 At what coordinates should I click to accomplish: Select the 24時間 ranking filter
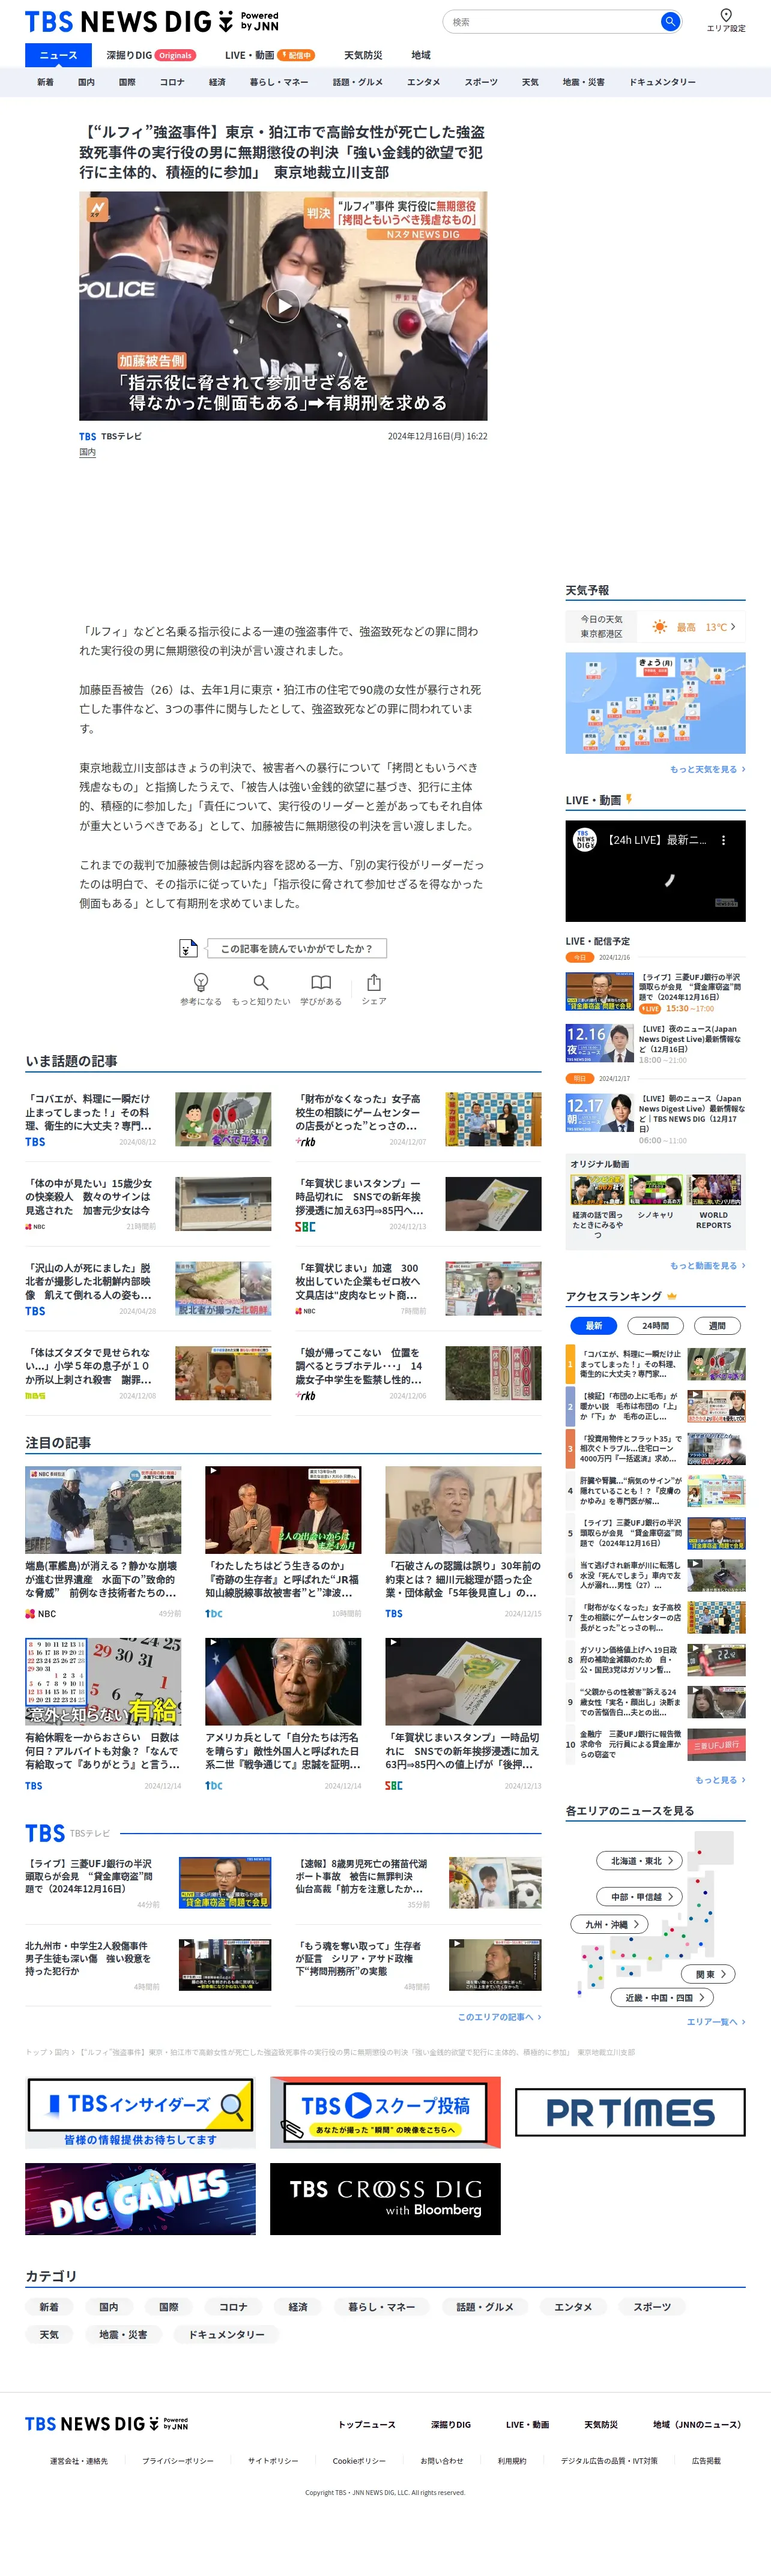655,1326
